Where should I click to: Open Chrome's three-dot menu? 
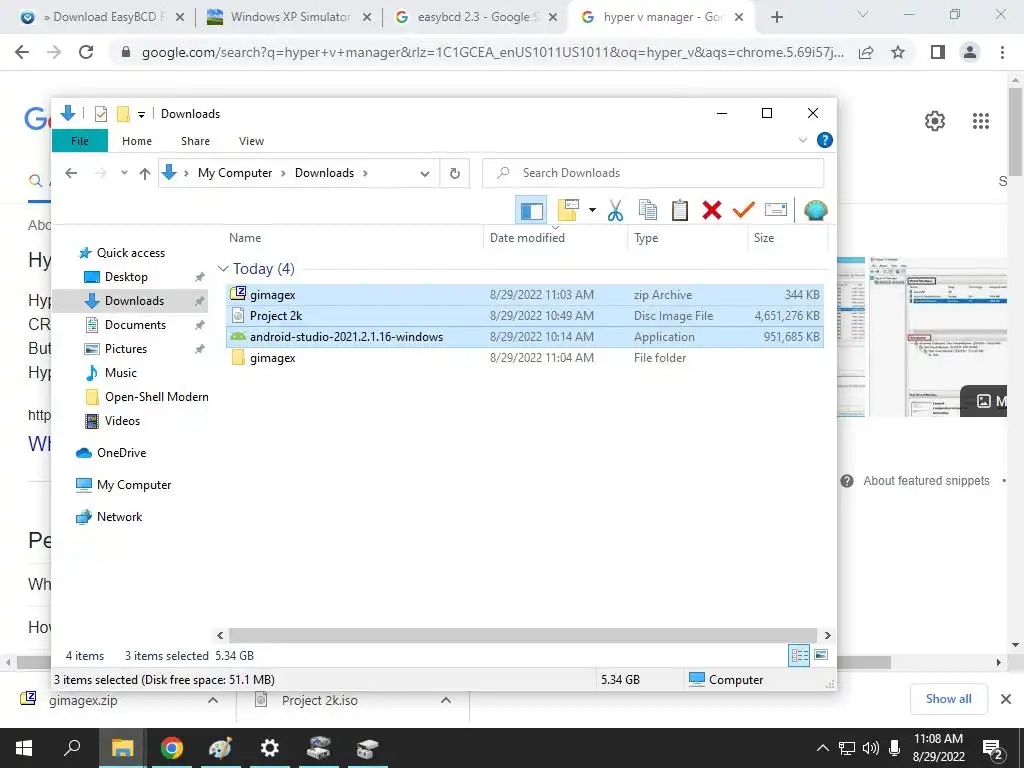tap(1002, 52)
